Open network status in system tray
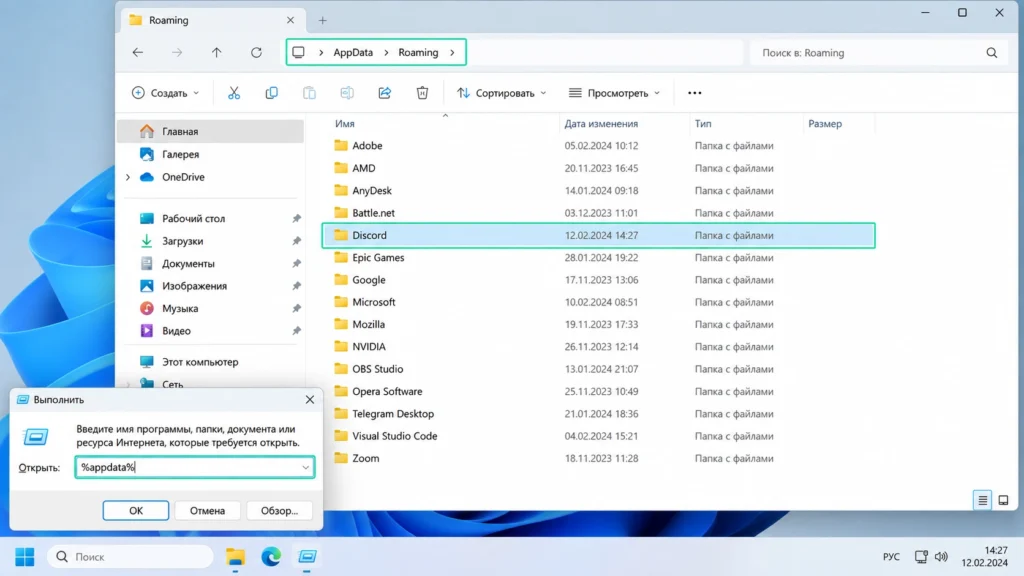The height and width of the screenshot is (576, 1024). 921,557
